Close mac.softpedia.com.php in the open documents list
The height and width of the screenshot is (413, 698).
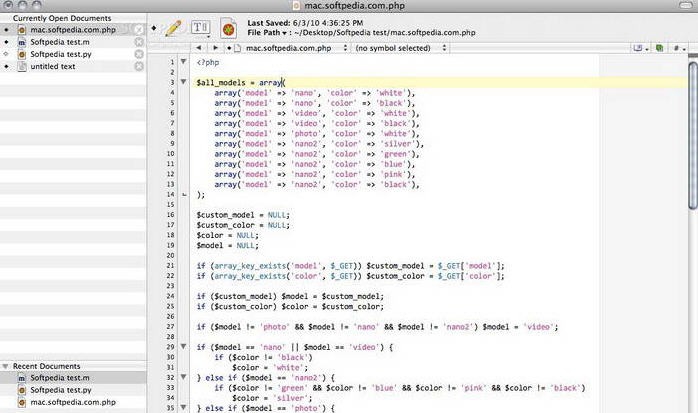139,30
